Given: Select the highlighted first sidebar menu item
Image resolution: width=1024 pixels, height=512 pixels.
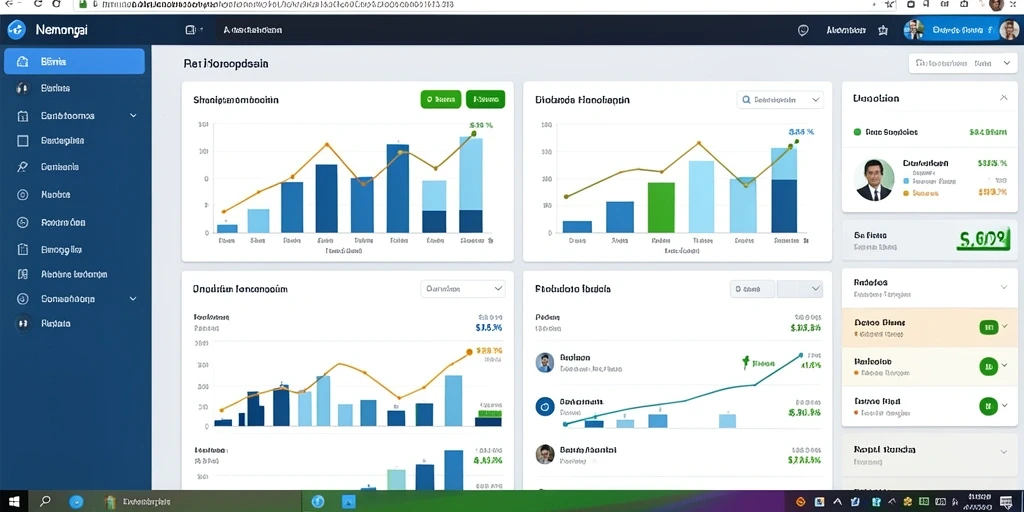Looking at the screenshot, I should tap(74, 61).
